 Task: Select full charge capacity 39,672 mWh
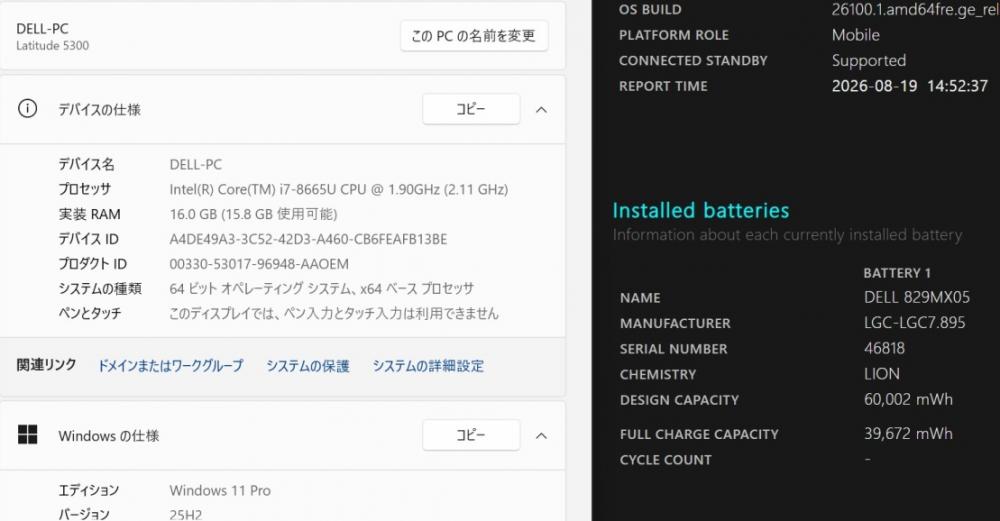pos(908,434)
